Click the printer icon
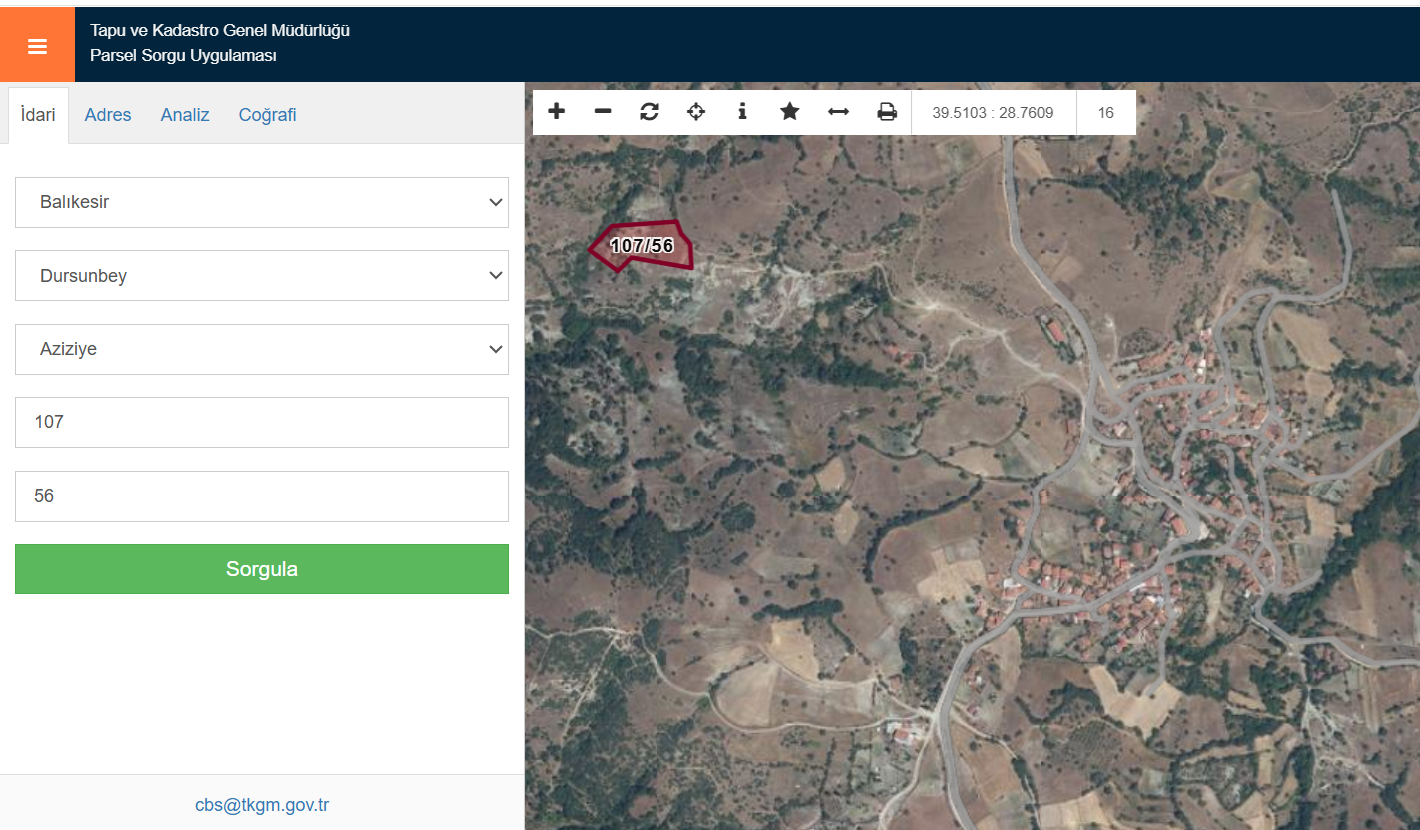The width and height of the screenshot is (1420, 830). click(x=887, y=112)
